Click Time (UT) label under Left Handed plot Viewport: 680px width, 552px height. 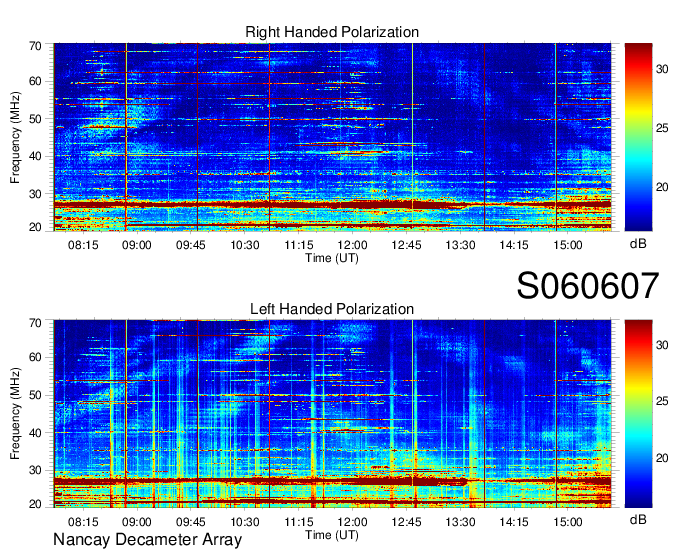pos(332,535)
